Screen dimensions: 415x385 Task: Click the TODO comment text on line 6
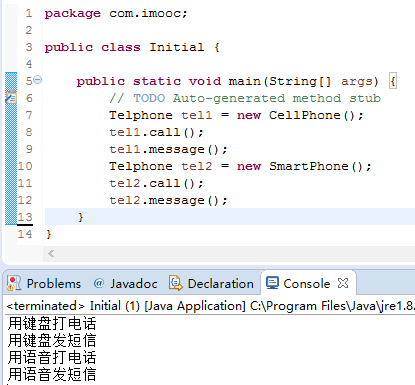point(245,98)
